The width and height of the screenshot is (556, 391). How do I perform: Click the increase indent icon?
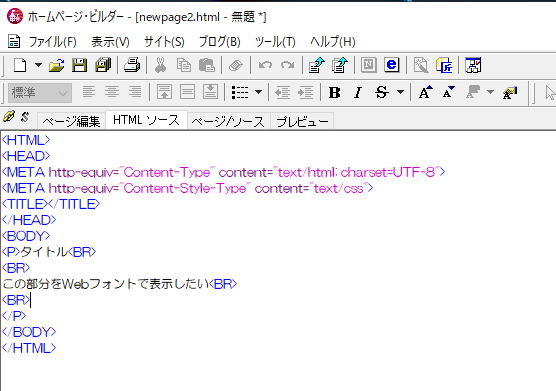[x=305, y=92]
